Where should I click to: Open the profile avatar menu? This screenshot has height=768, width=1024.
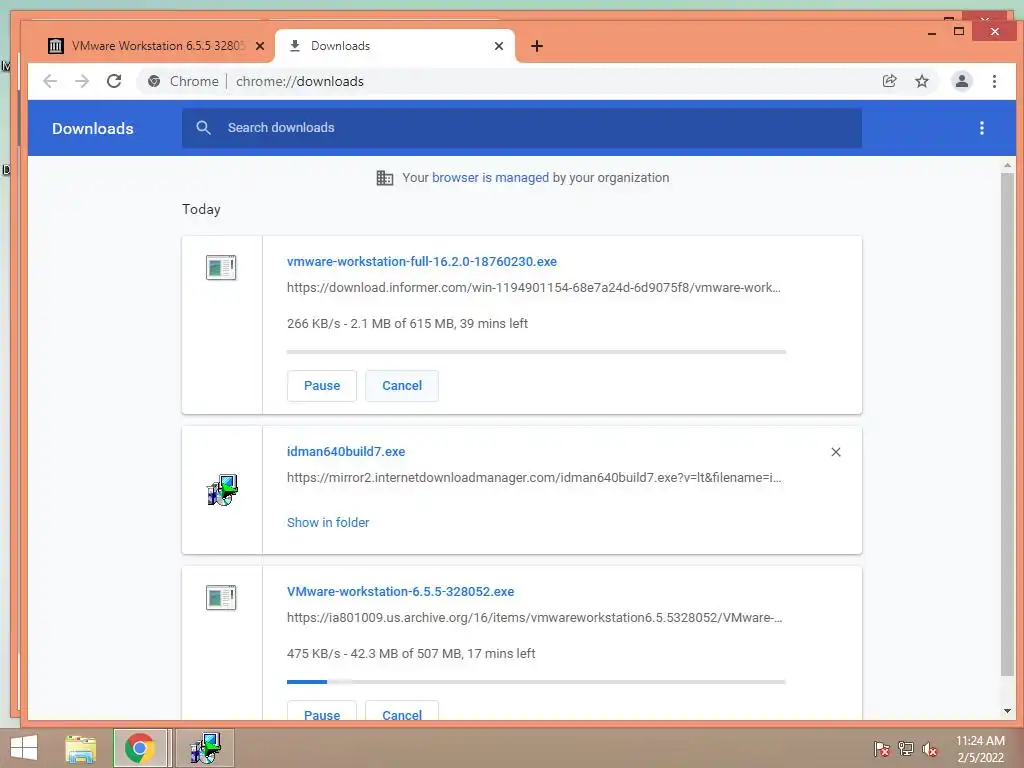[962, 81]
